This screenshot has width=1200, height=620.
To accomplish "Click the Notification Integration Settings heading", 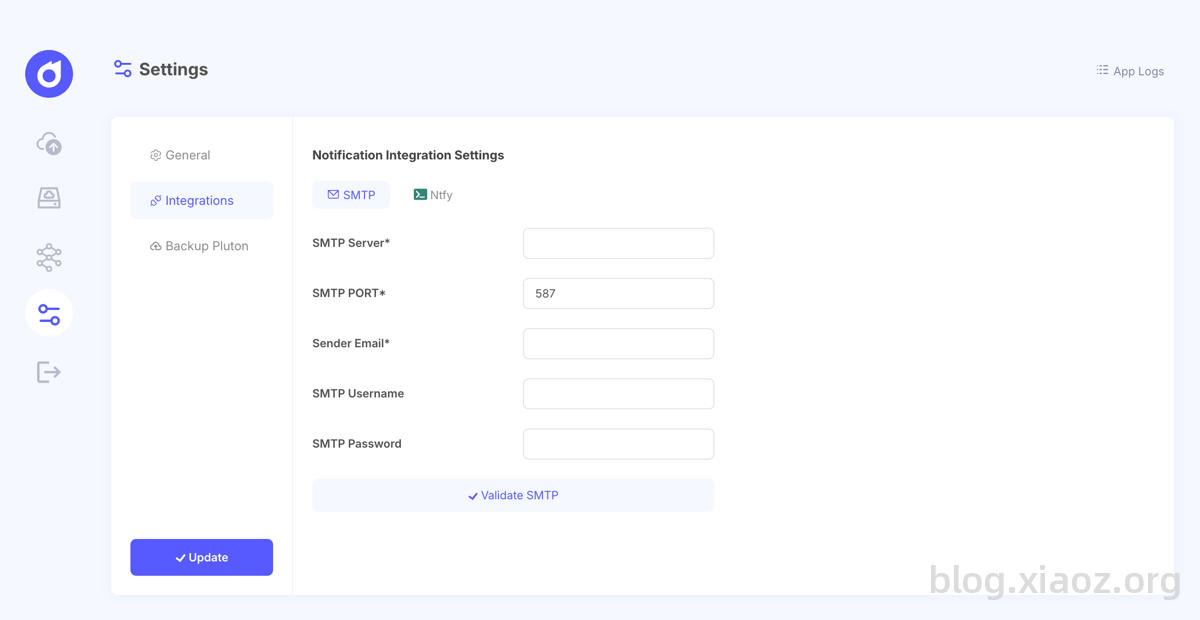I will pos(408,155).
